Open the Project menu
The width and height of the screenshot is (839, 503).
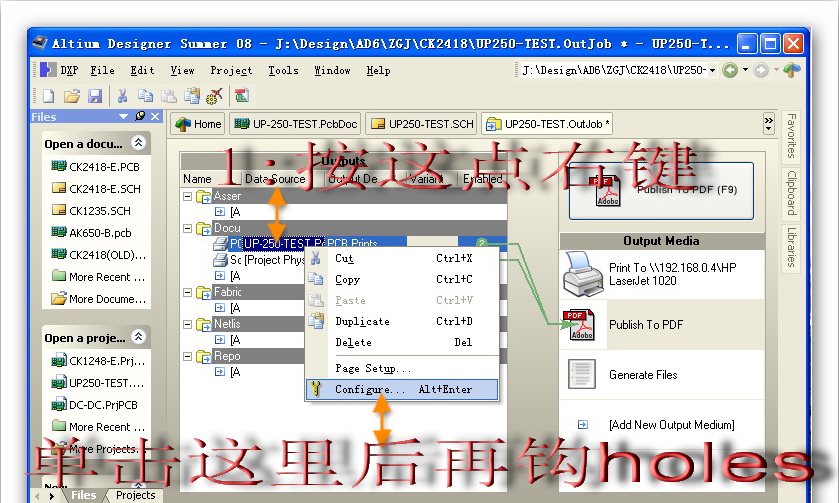coord(231,71)
